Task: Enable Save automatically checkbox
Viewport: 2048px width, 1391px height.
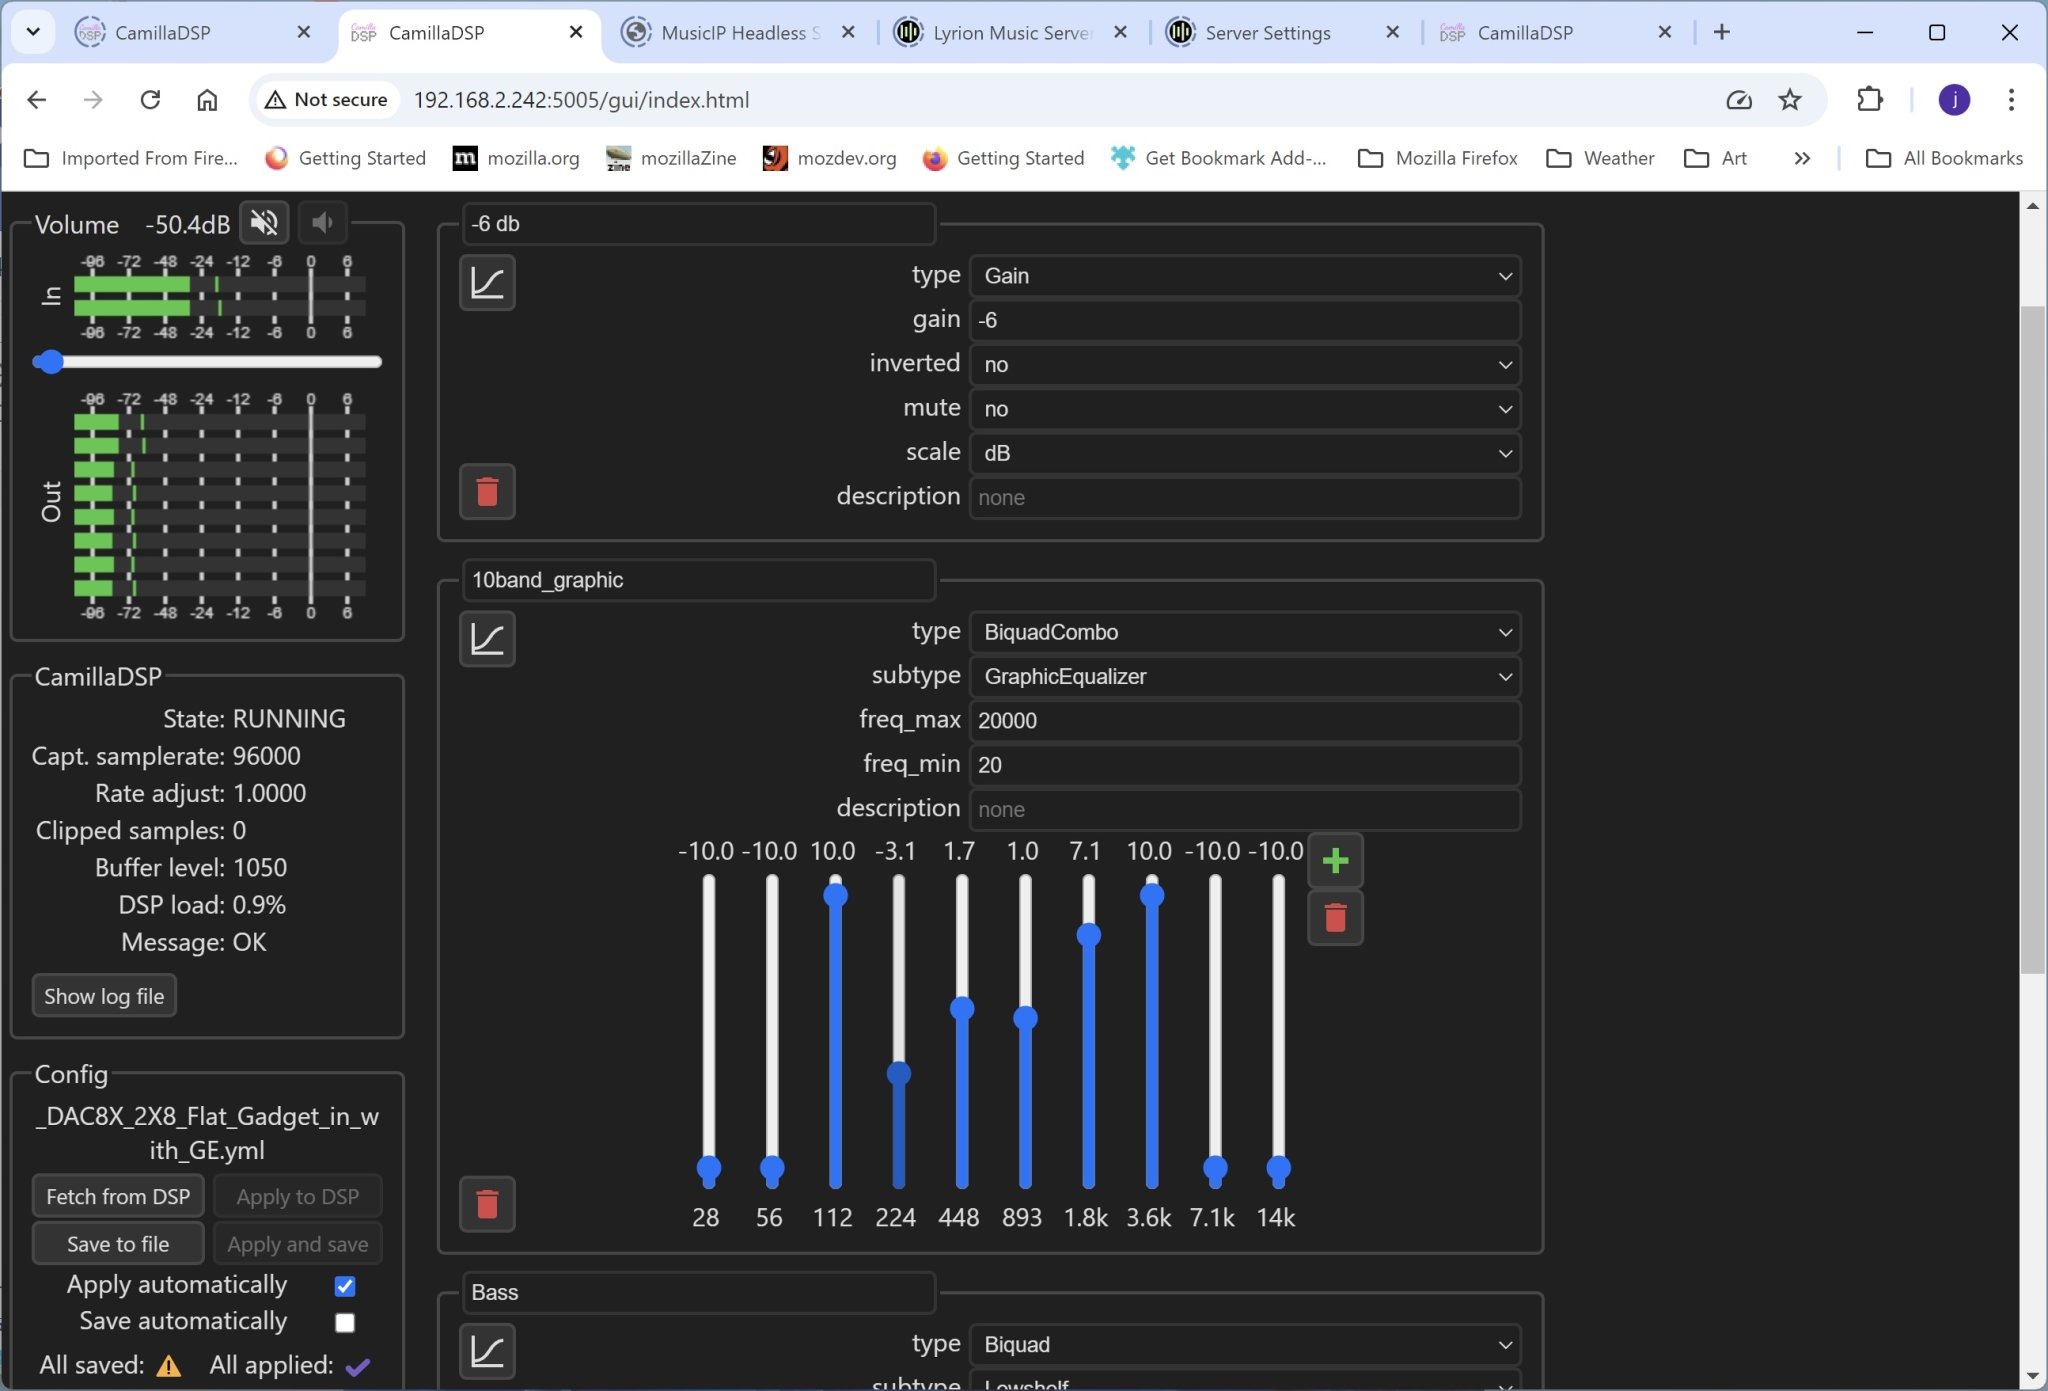Action: click(x=345, y=1322)
